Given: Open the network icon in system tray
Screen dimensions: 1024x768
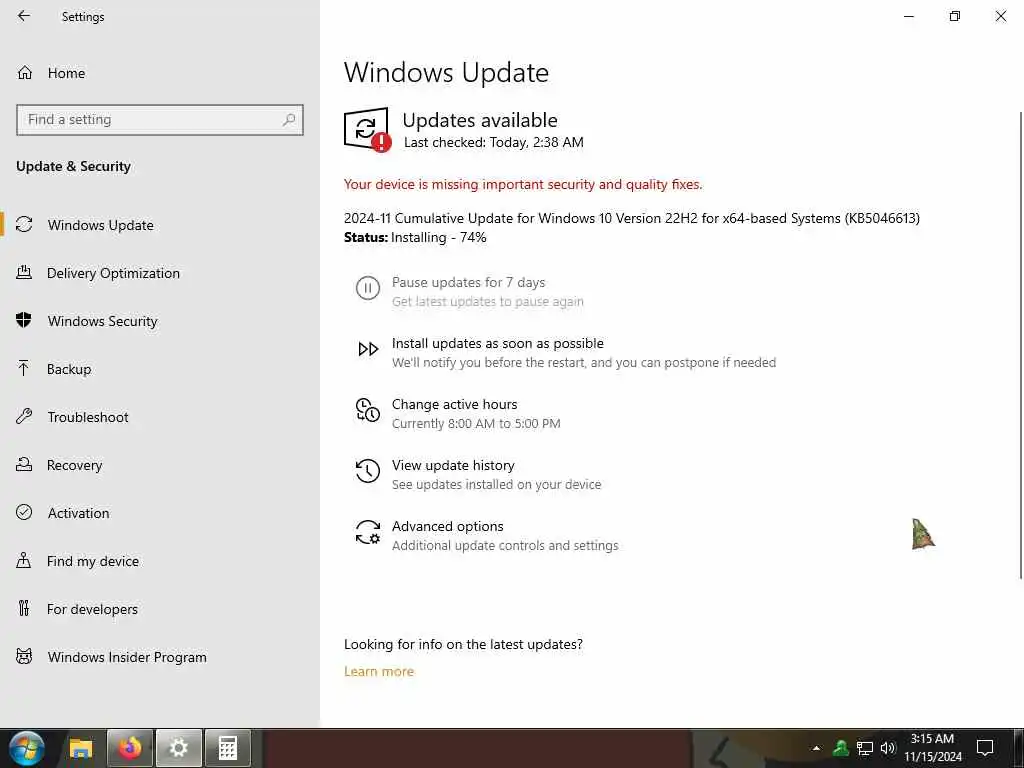Looking at the screenshot, I should (865, 748).
